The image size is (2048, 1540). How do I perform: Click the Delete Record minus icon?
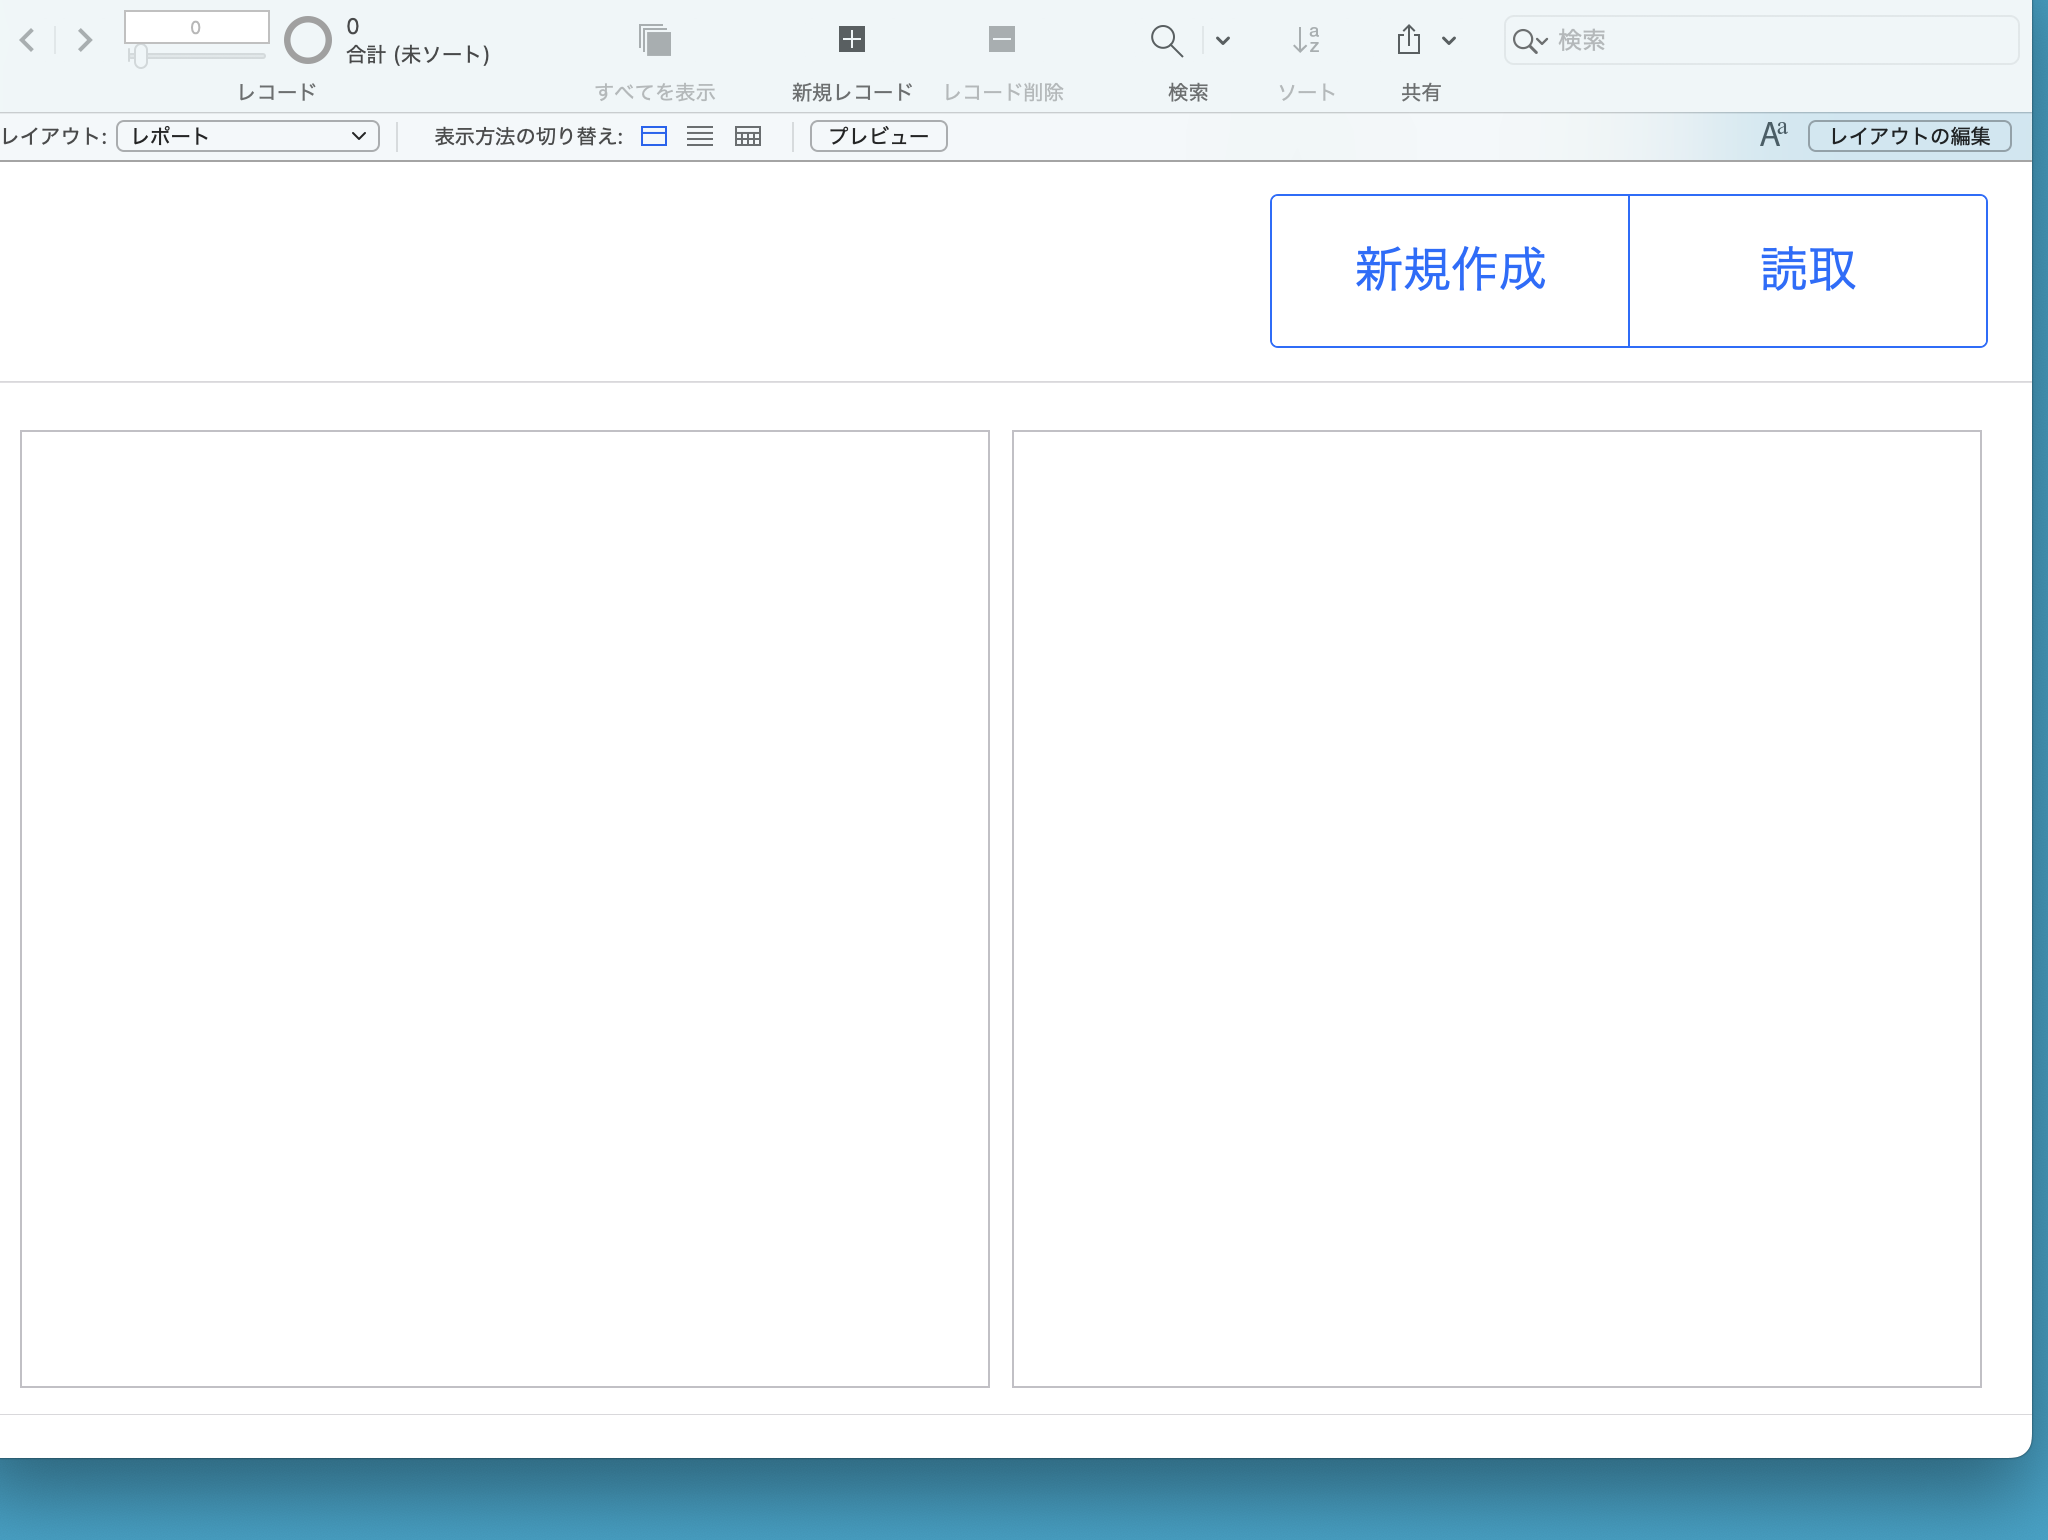tap(1001, 40)
